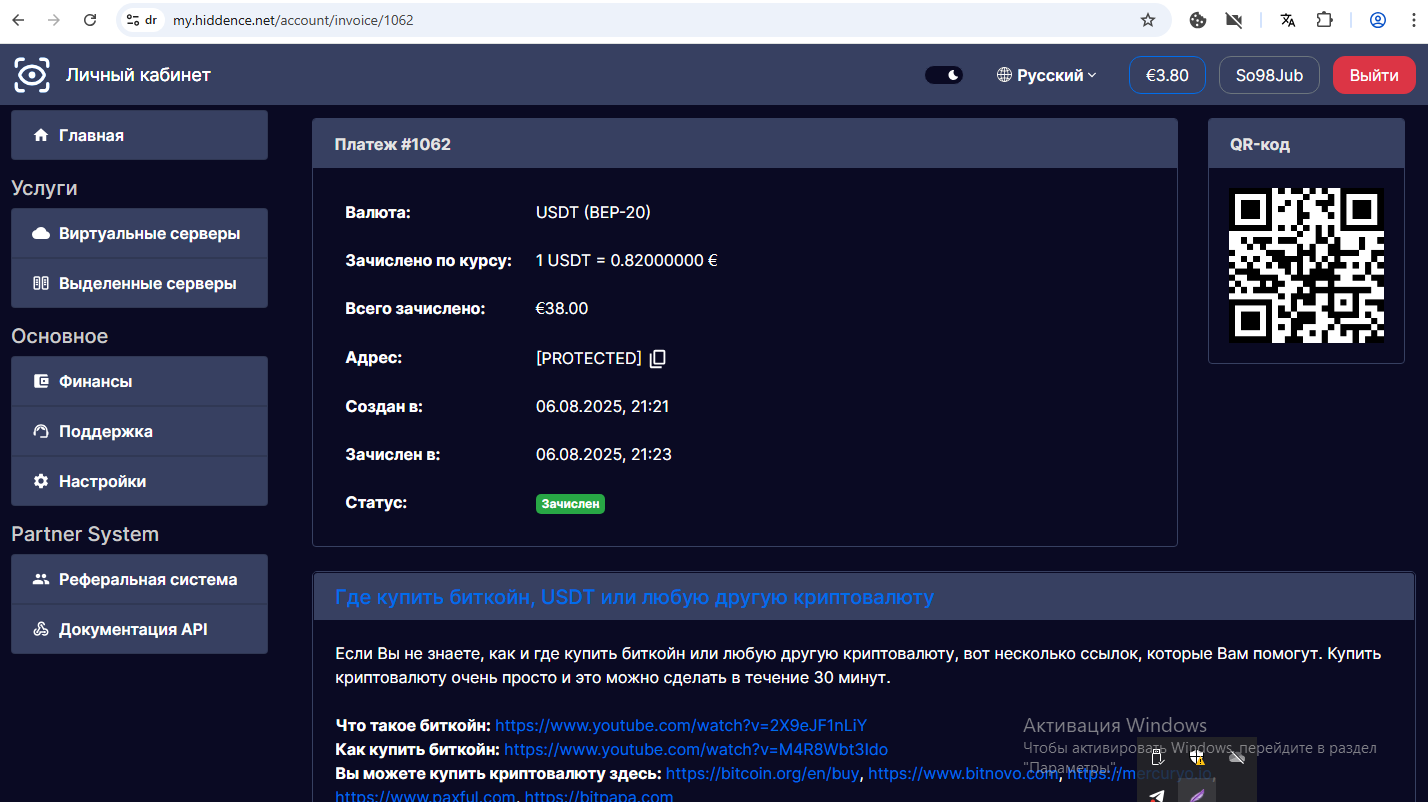
Task: Select Документация API sidebar item
Action: click(139, 630)
